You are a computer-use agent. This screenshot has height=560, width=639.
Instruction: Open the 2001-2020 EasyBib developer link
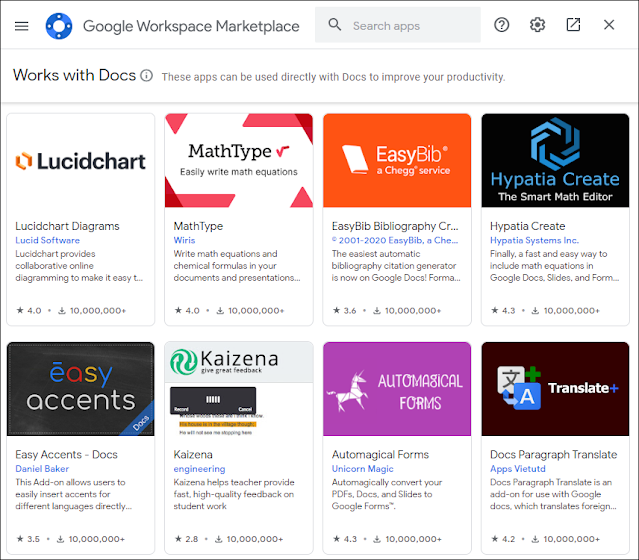(x=395, y=240)
